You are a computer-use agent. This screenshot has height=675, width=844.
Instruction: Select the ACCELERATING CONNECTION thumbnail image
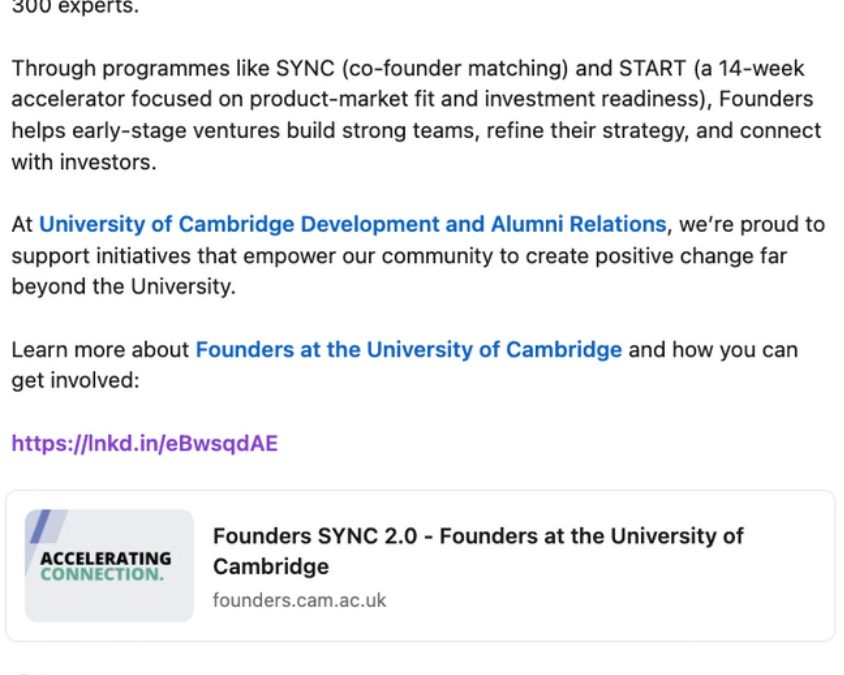click(x=109, y=562)
